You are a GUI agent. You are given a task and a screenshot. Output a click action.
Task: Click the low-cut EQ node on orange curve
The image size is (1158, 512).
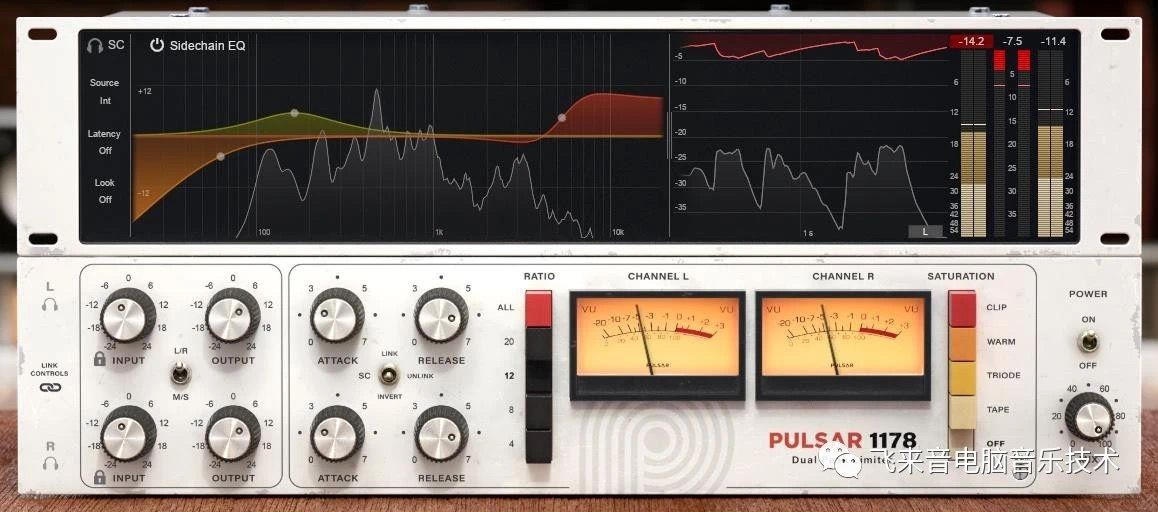point(220,156)
